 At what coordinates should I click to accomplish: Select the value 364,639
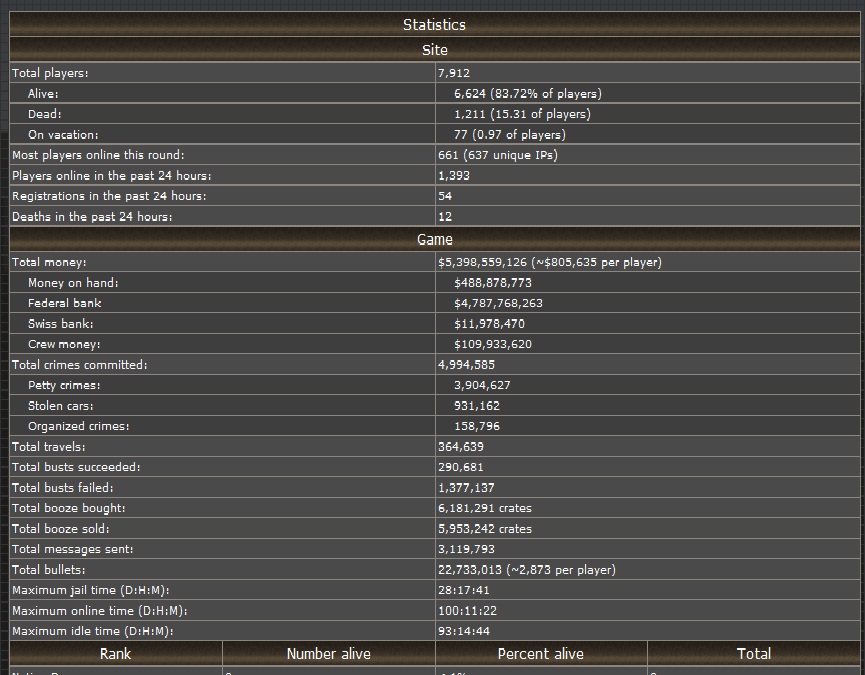[x=461, y=447]
